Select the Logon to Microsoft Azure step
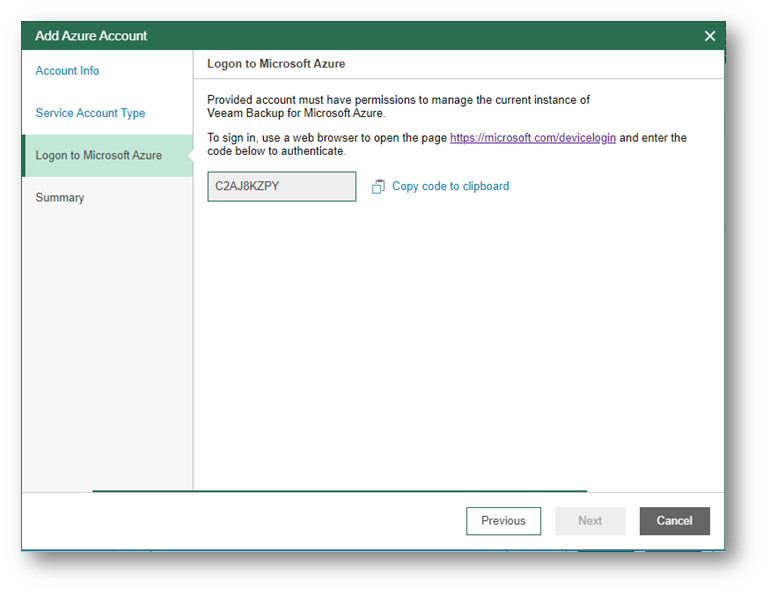This screenshot has height=594, width=768. [x=107, y=156]
